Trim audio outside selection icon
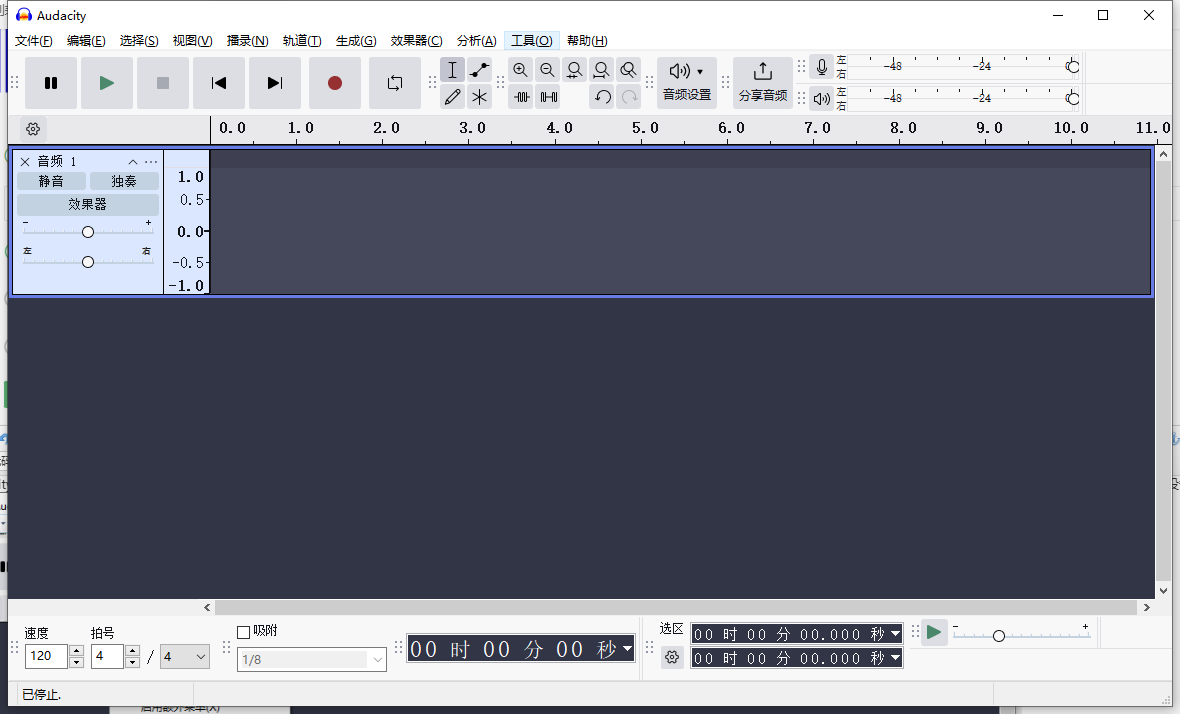 [522, 97]
